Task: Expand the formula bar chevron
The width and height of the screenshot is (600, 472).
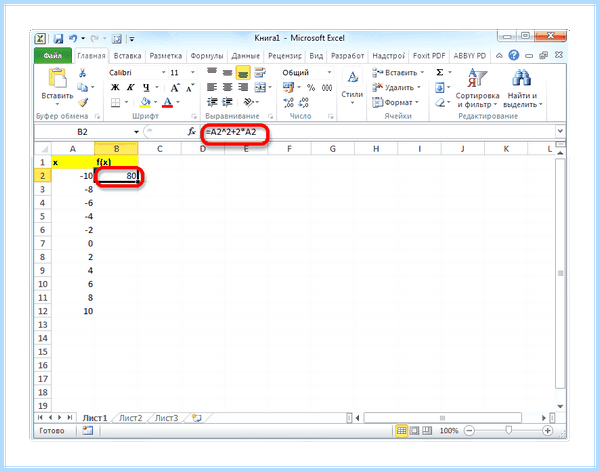Action: click(560, 131)
